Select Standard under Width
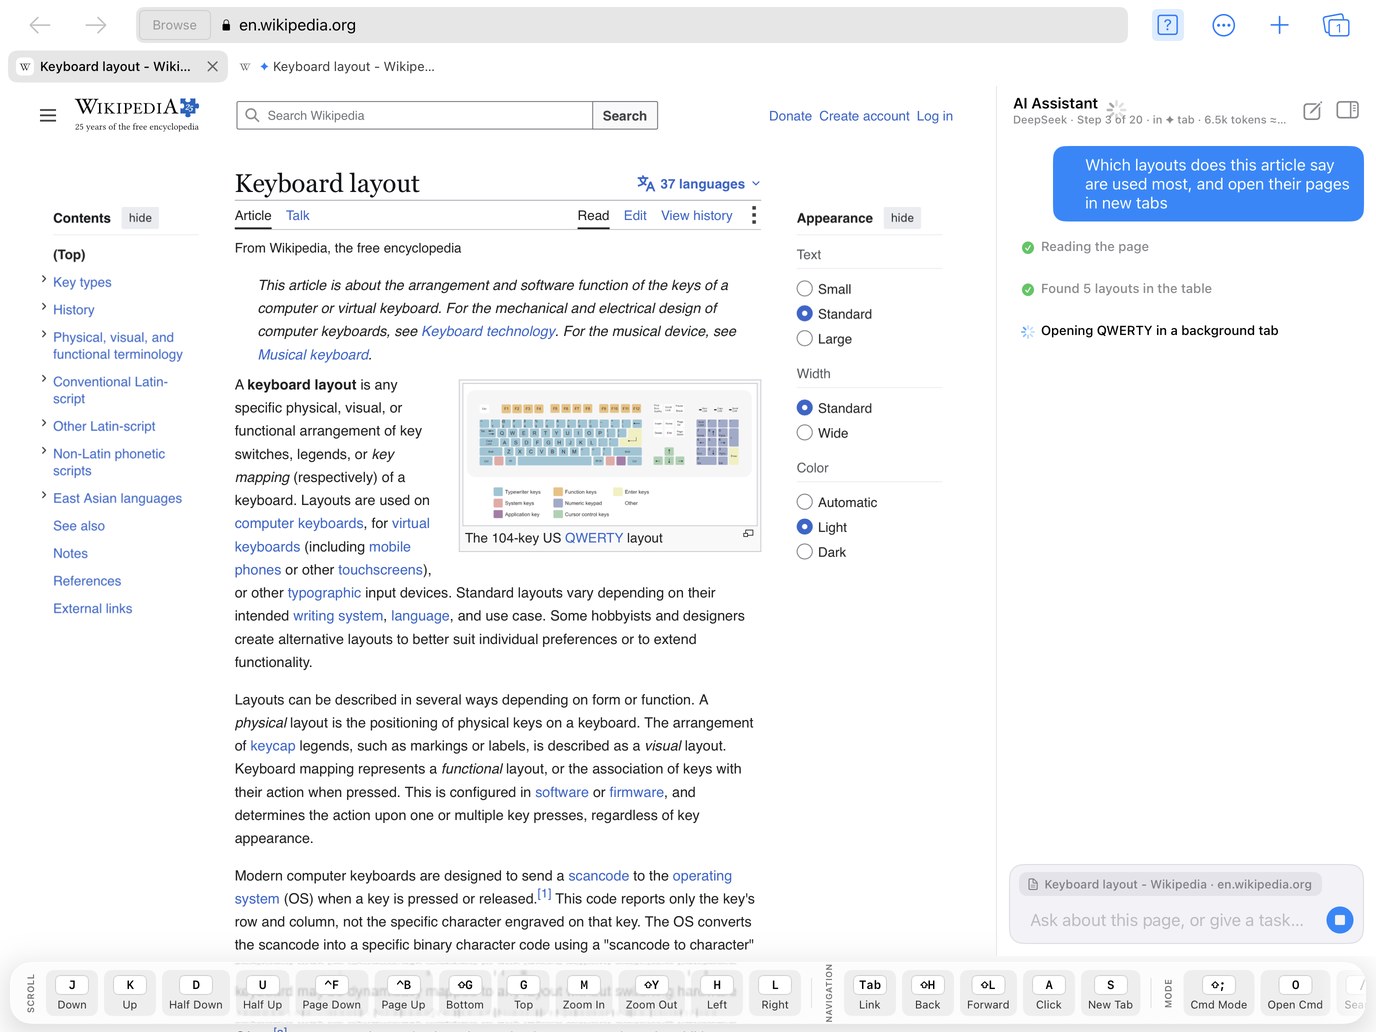 click(805, 408)
